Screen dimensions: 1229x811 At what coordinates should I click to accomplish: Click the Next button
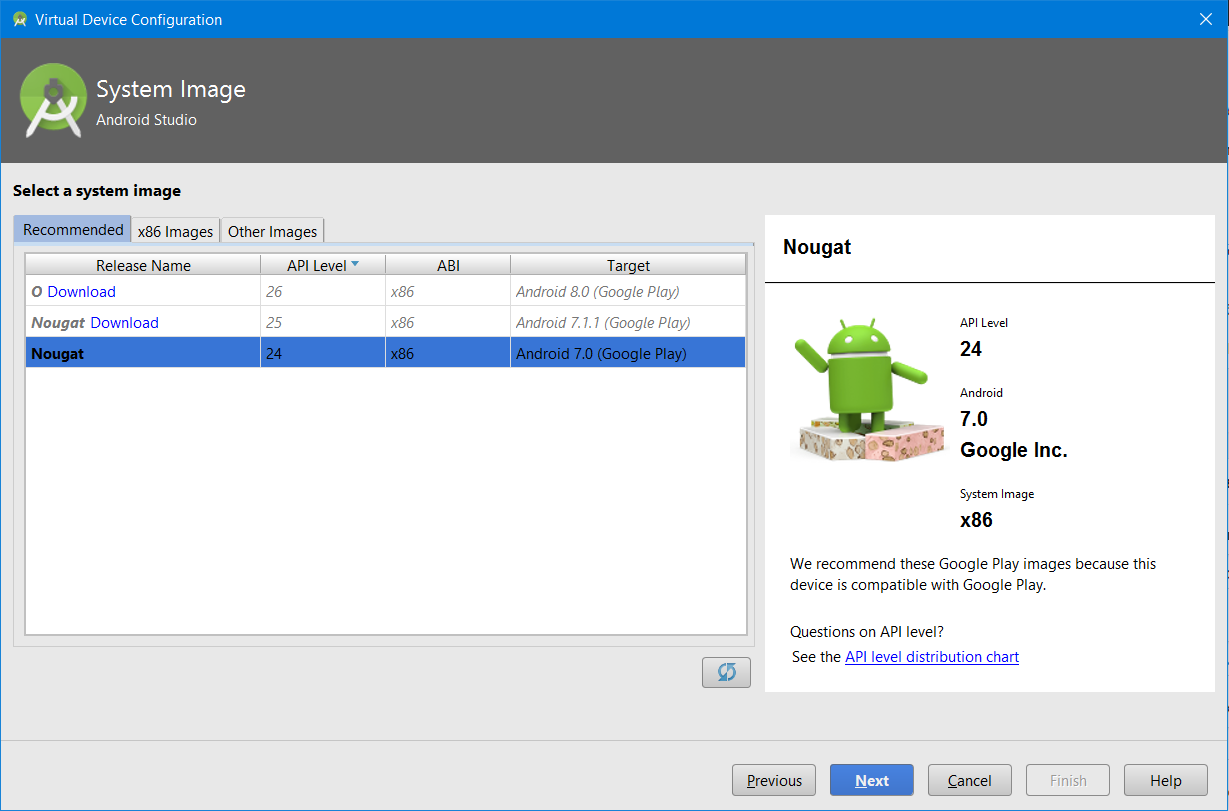(x=872, y=780)
